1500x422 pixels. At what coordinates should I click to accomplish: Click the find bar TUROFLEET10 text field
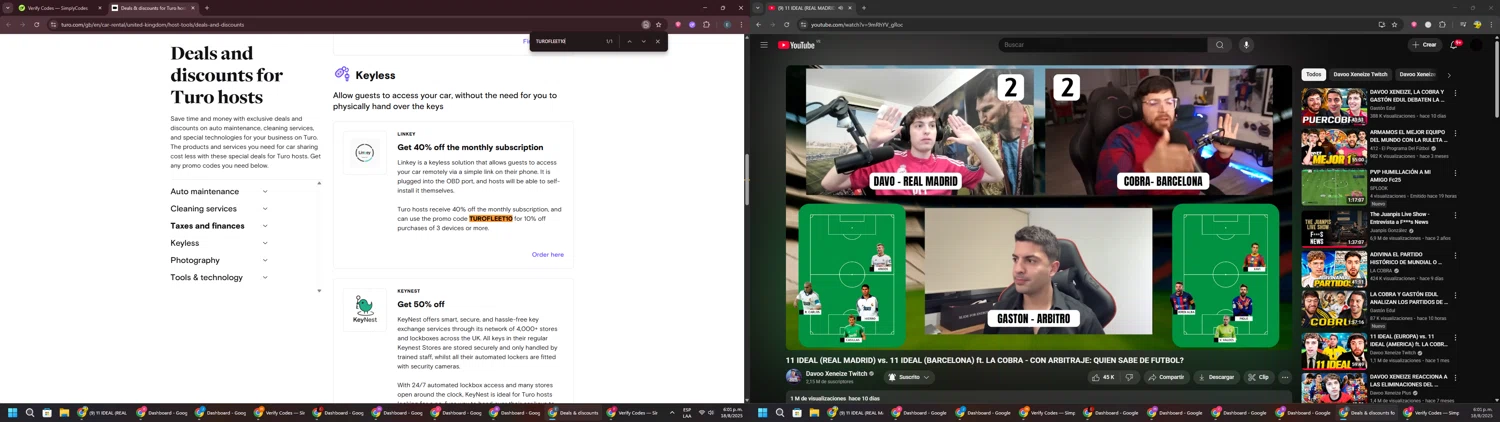click(566, 41)
